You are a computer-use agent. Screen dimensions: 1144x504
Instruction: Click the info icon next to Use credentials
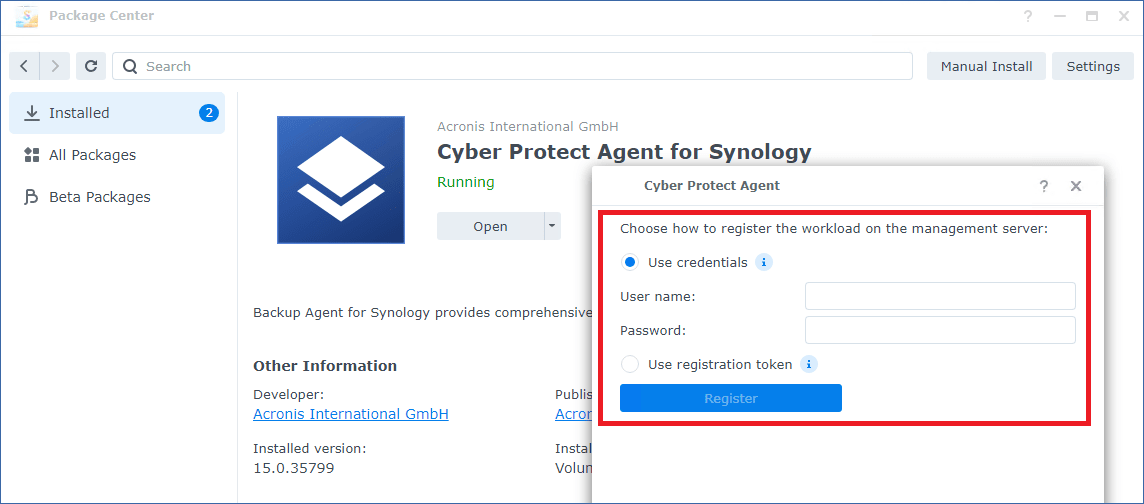coord(764,263)
